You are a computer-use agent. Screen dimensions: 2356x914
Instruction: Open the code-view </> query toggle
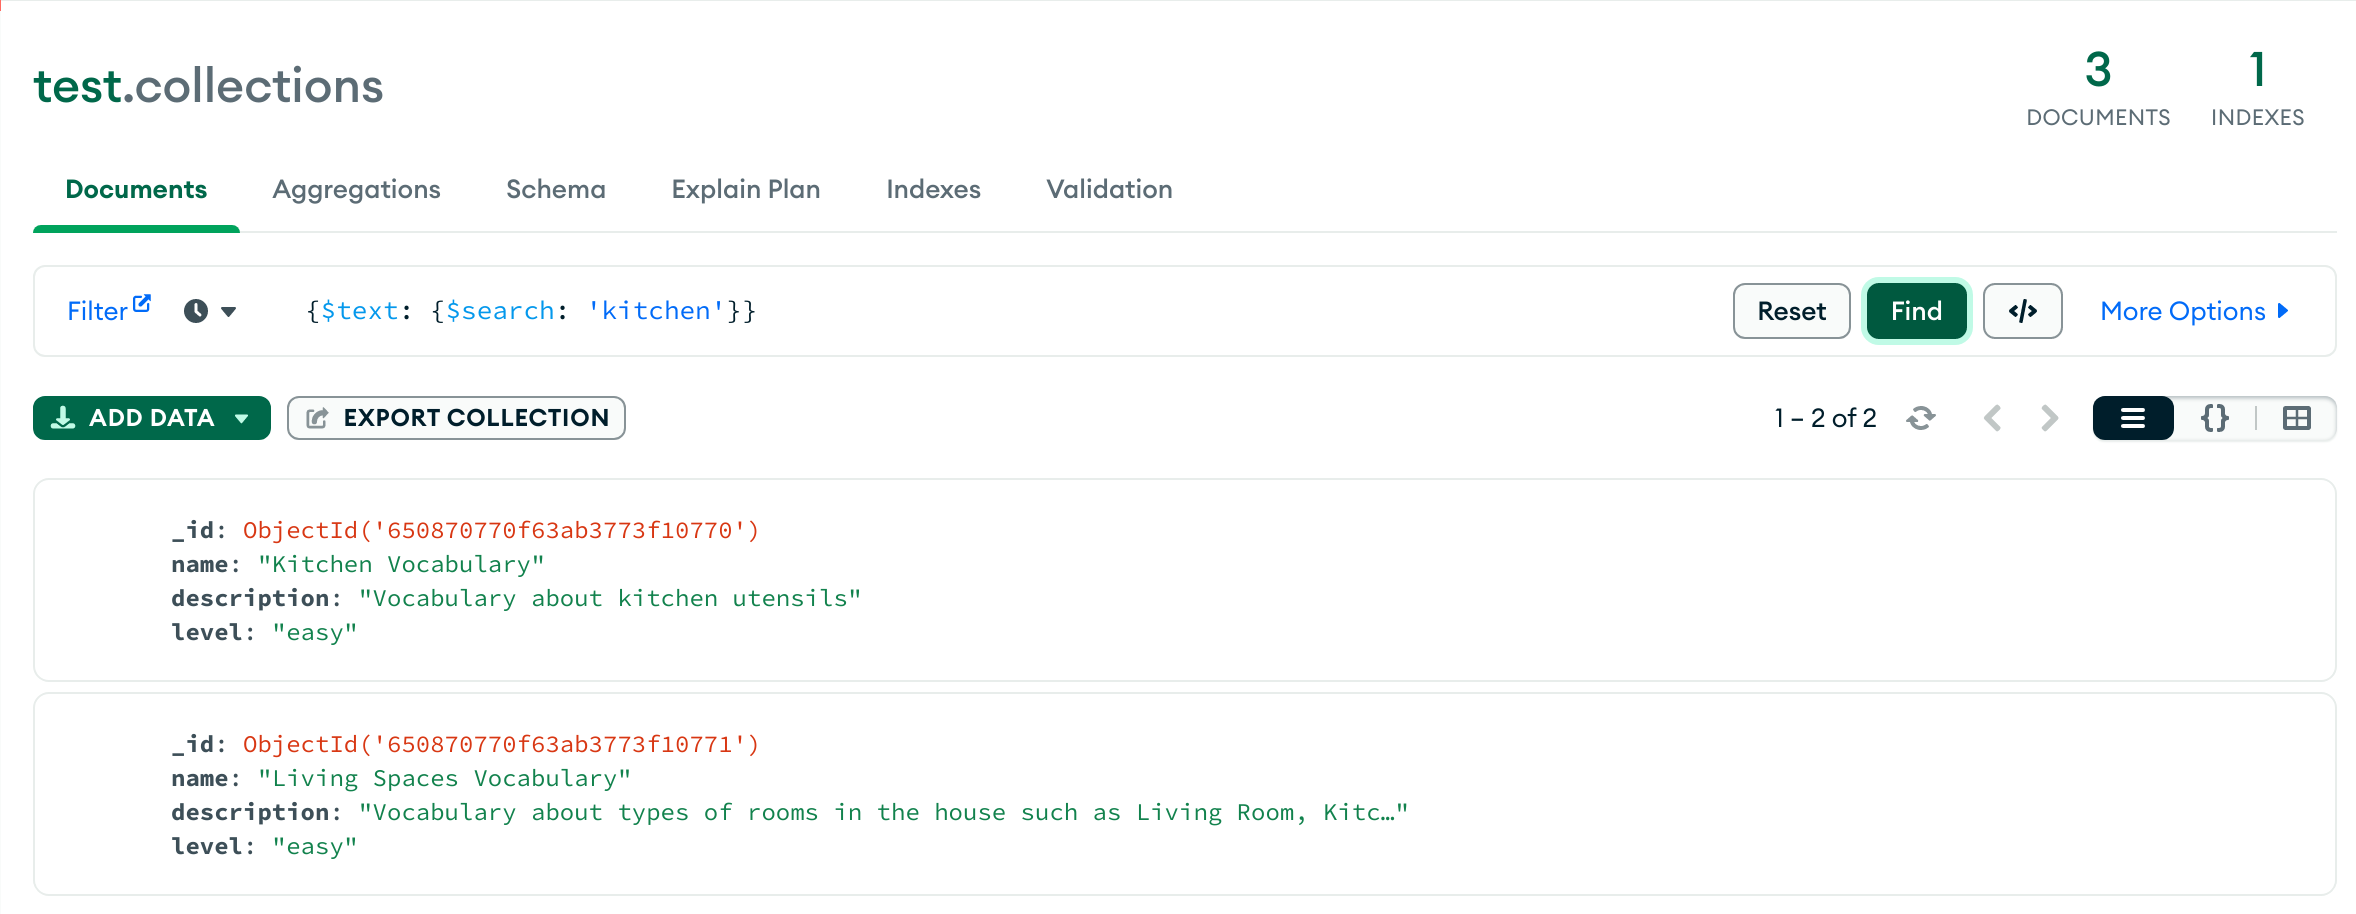(x=2022, y=311)
